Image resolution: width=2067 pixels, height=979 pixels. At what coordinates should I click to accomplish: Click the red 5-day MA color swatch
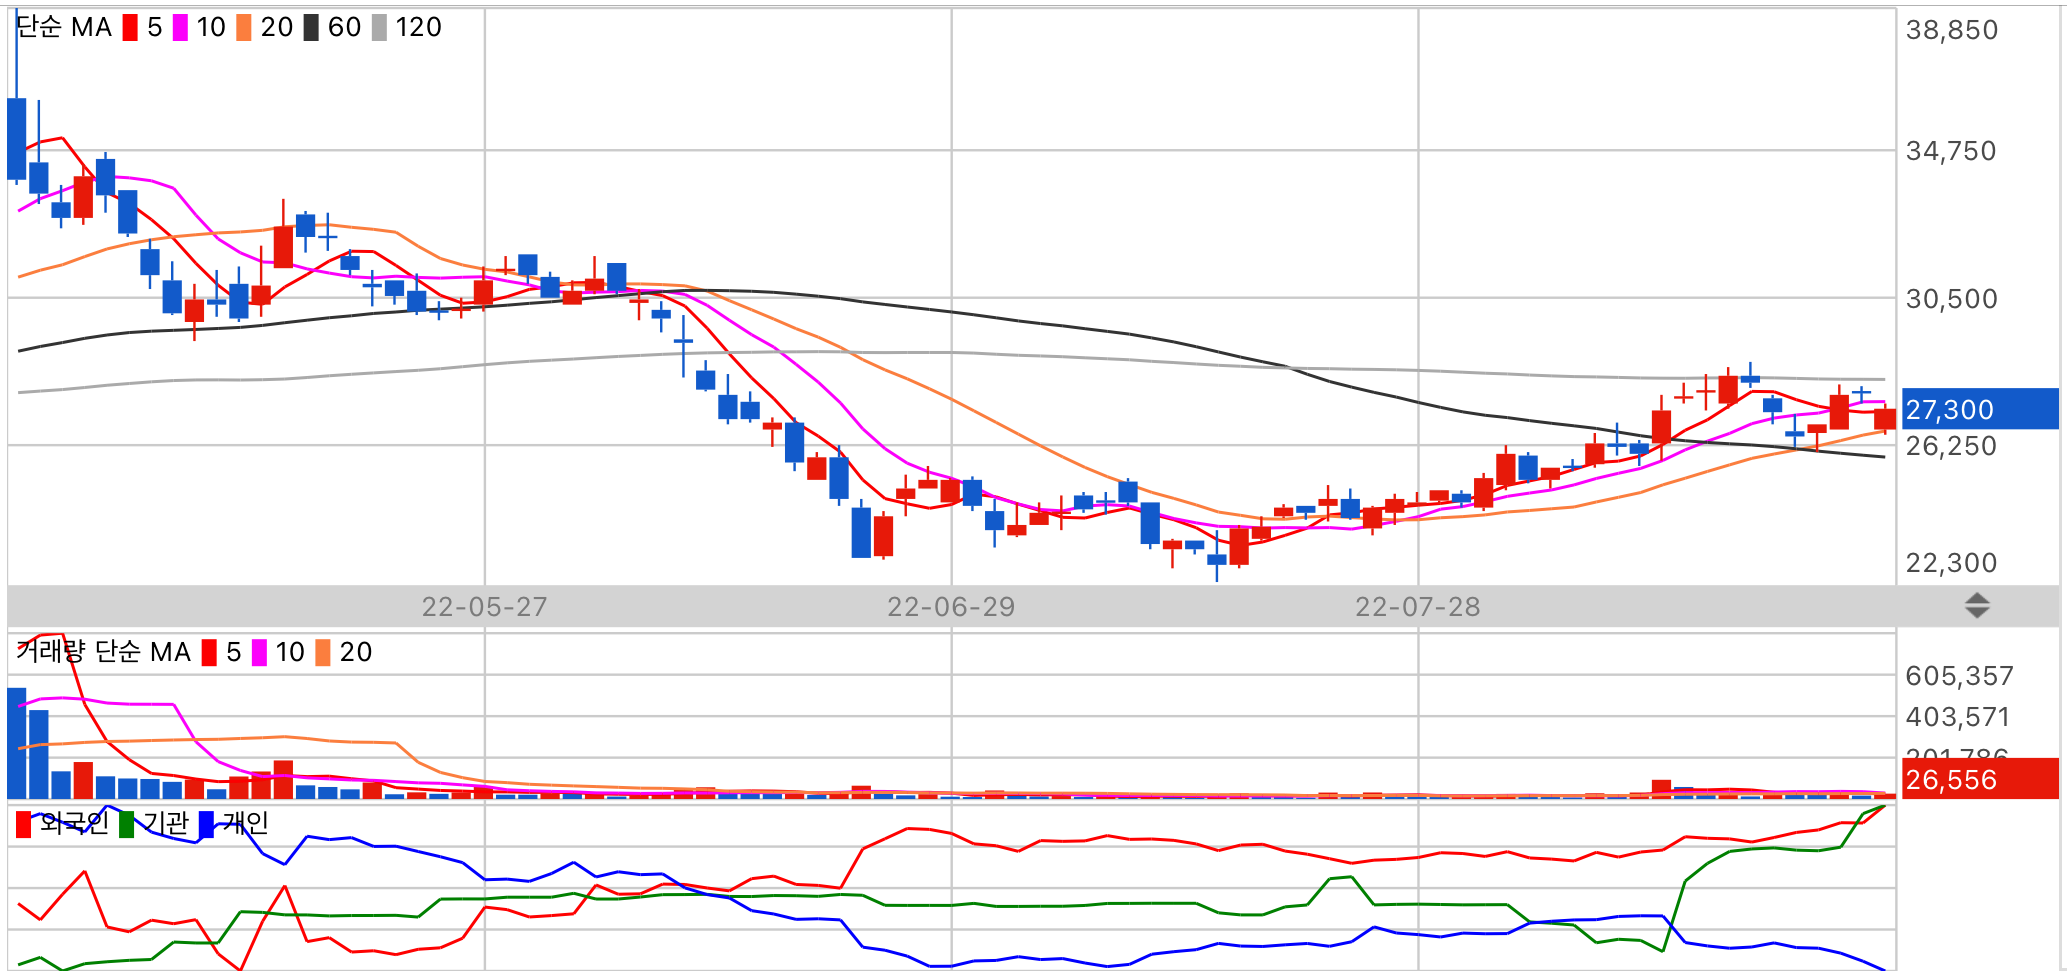click(x=130, y=28)
